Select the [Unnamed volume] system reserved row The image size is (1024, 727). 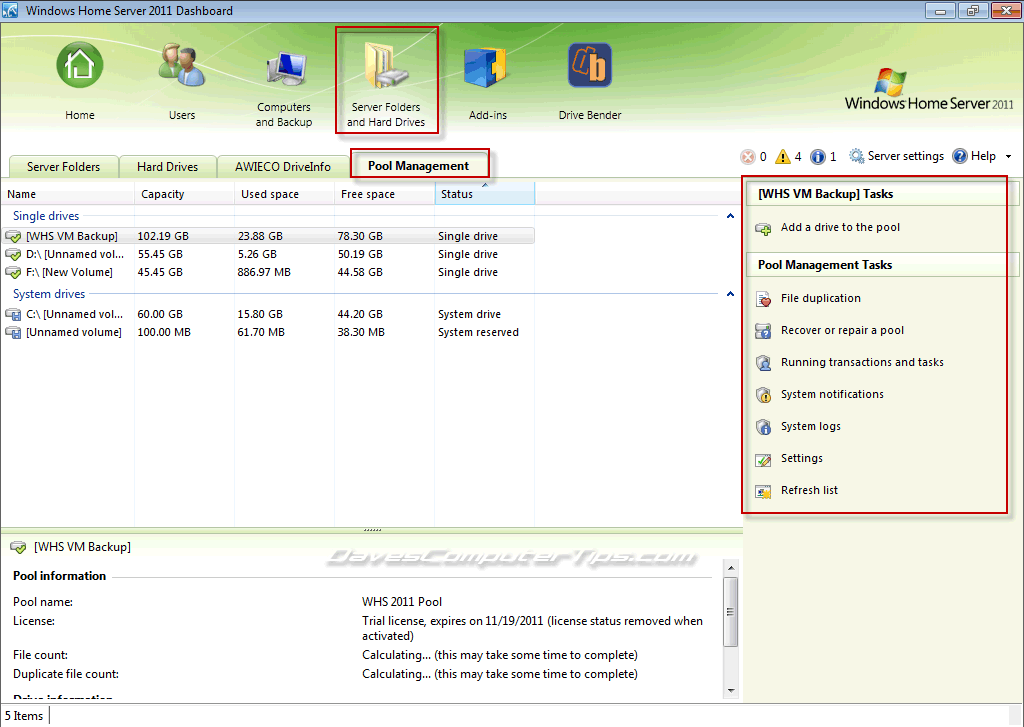(268, 332)
